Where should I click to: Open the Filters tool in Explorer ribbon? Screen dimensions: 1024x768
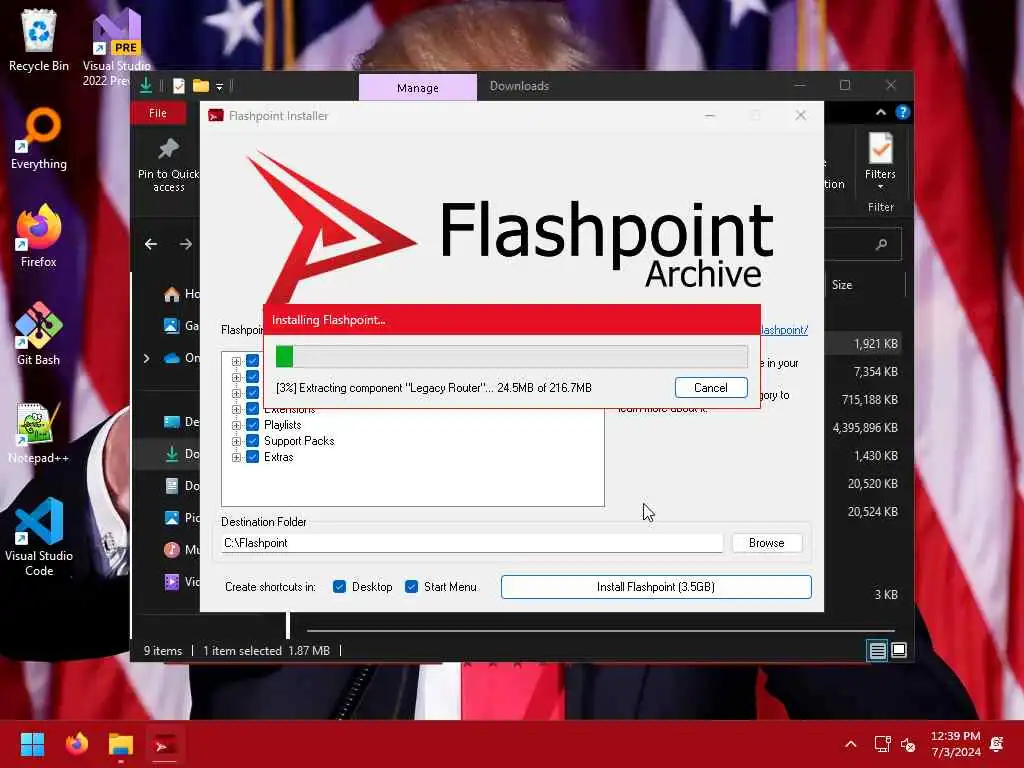880,161
